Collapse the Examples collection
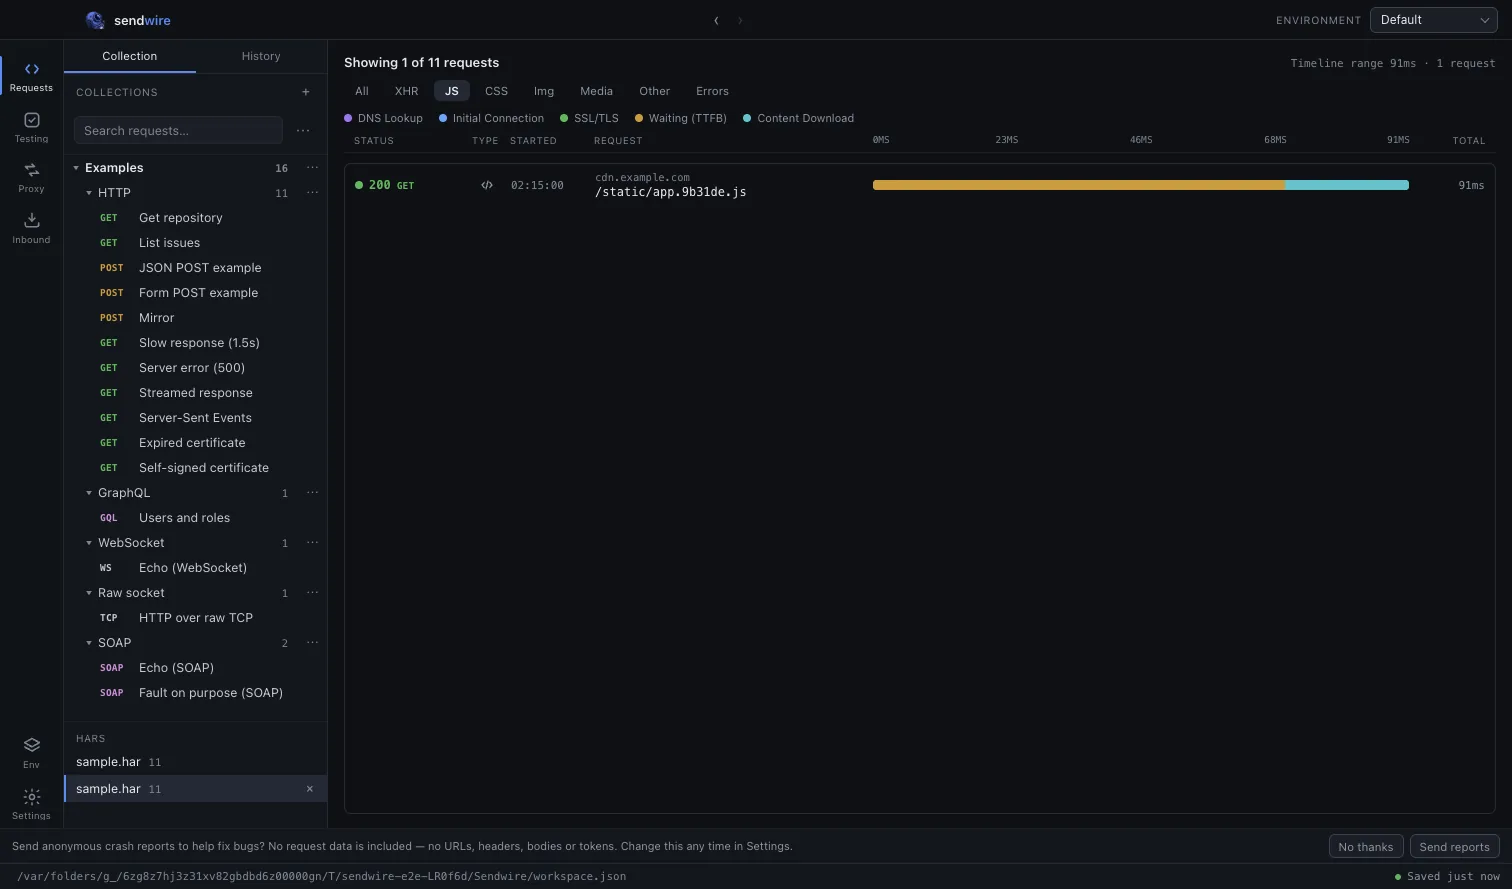 [76, 168]
